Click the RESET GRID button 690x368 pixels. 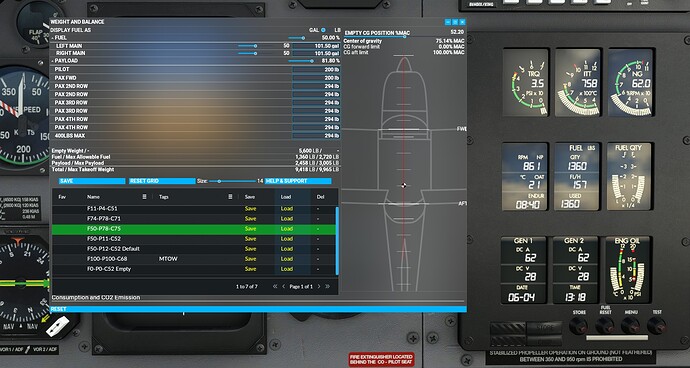click(162, 181)
